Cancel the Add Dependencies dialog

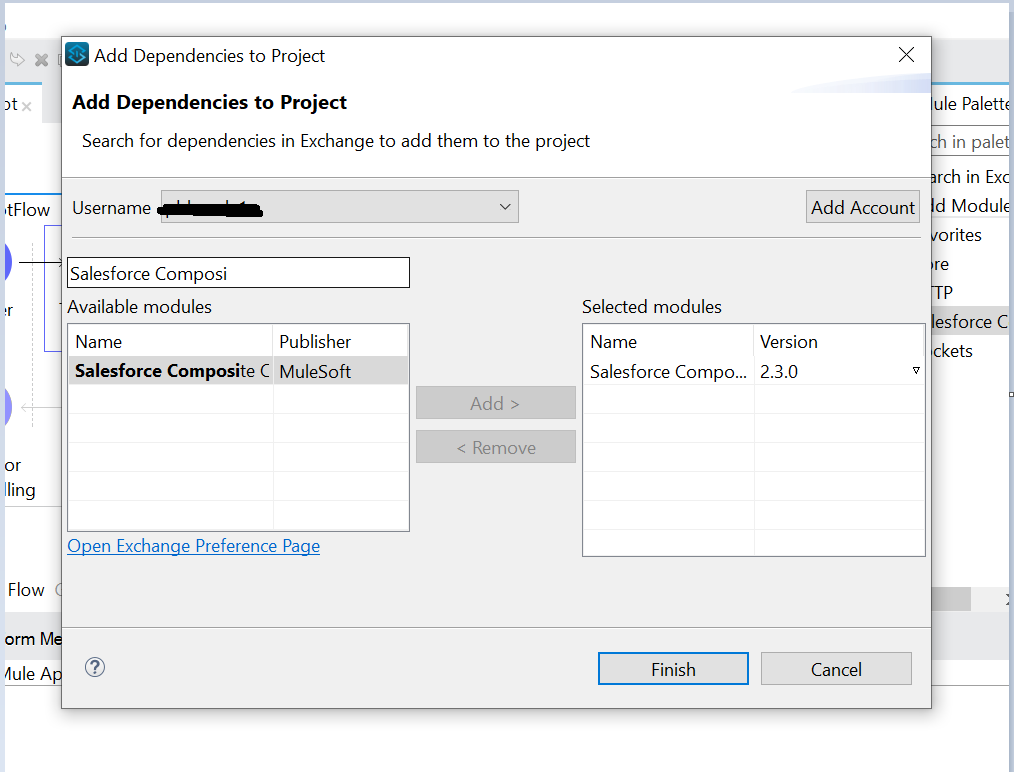point(836,669)
